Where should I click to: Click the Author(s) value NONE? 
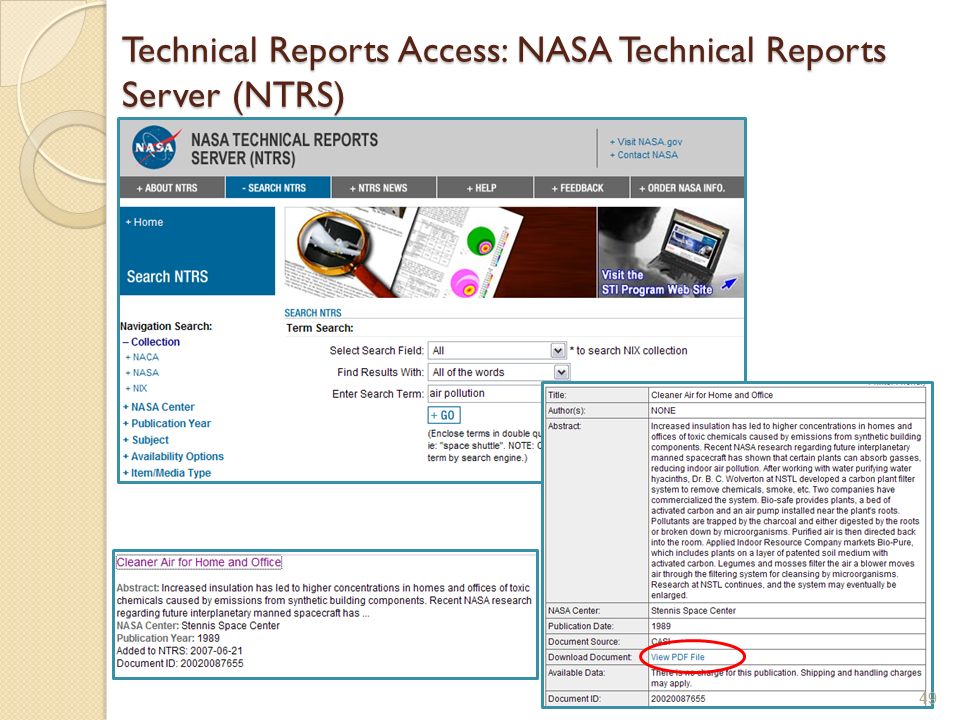coord(663,411)
